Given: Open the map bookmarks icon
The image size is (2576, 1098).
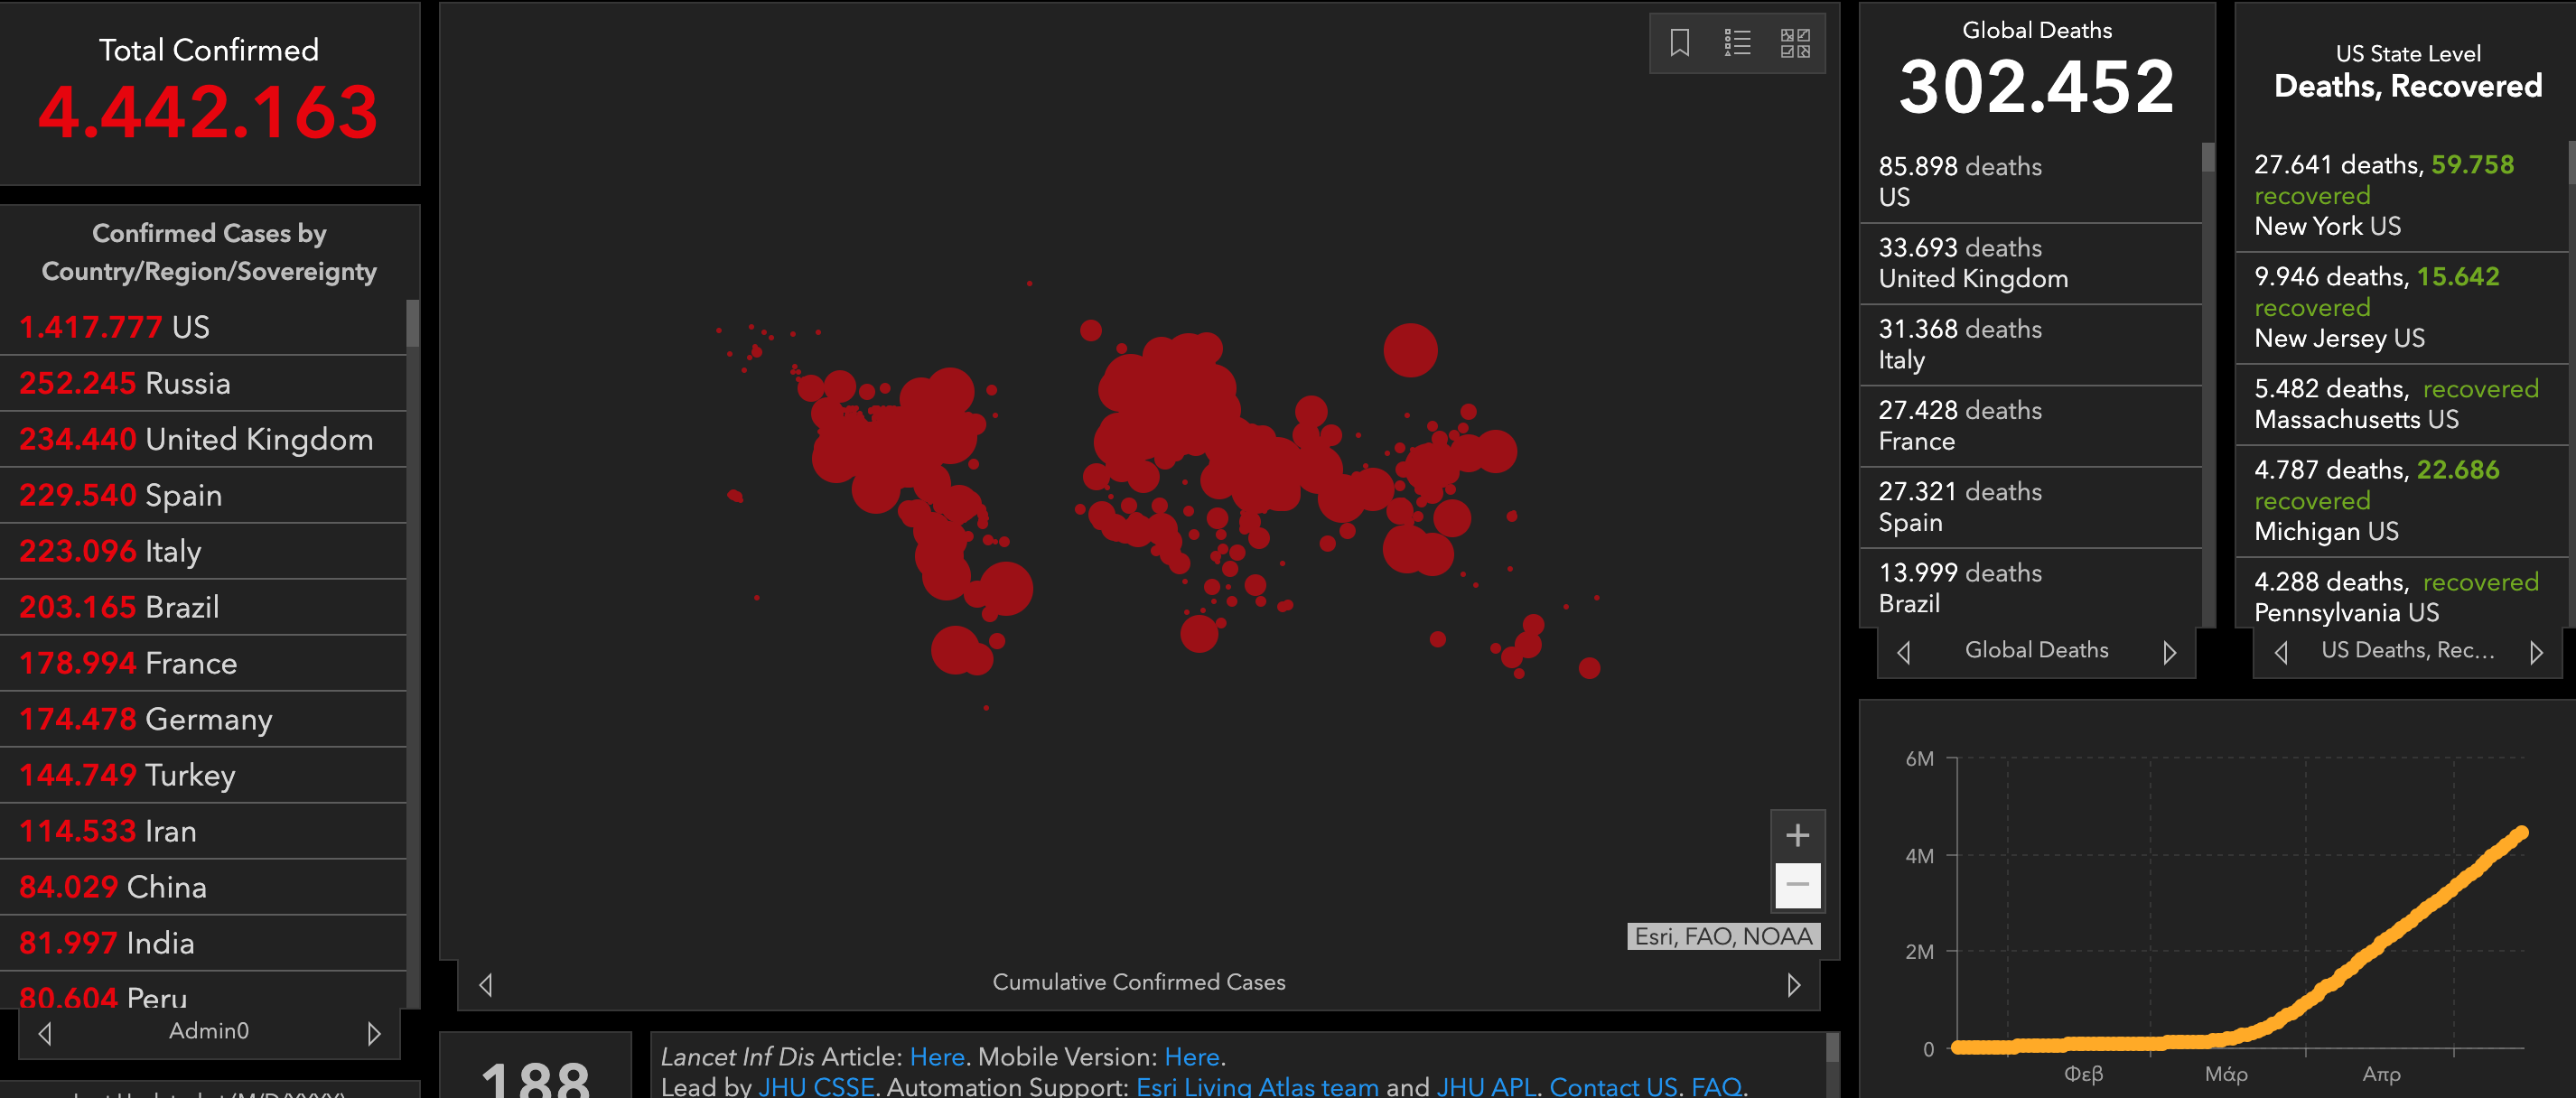Looking at the screenshot, I should [x=1679, y=43].
